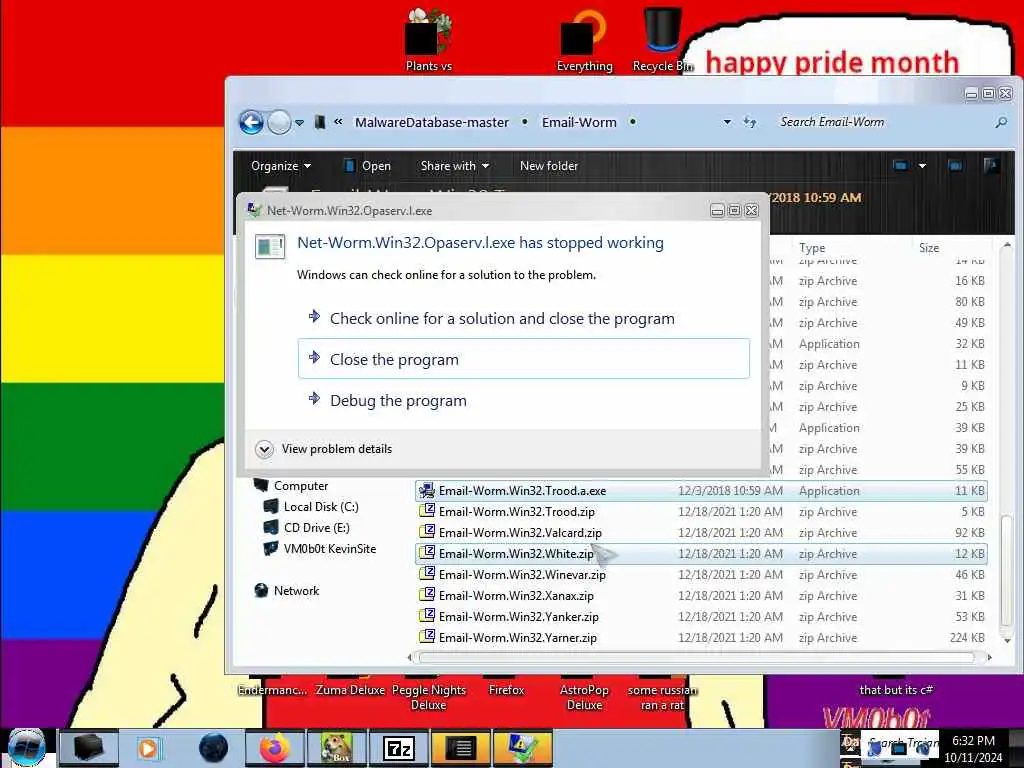Click the refresh icon beside address bar

pyautogui.click(x=750, y=122)
